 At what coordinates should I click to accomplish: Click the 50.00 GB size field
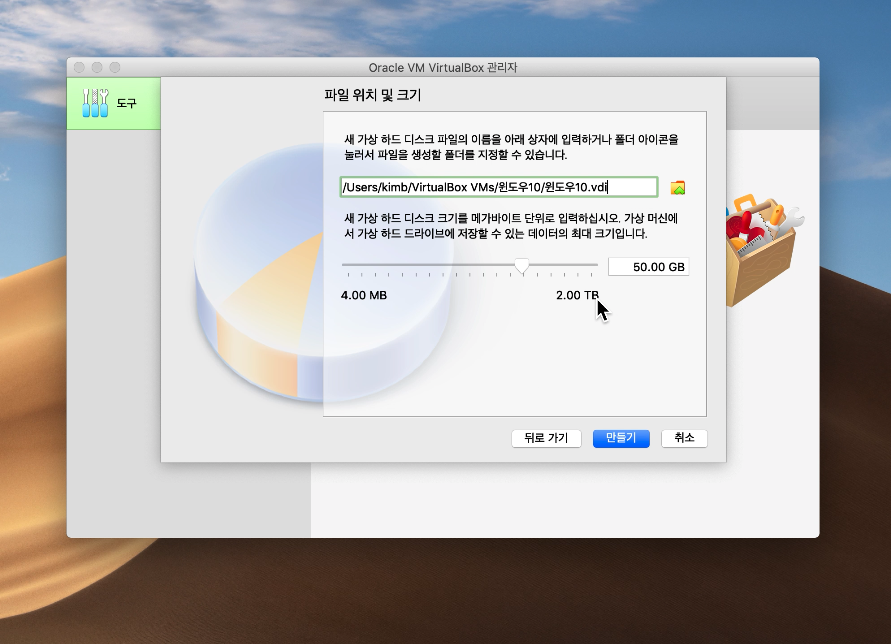[648, 267]
